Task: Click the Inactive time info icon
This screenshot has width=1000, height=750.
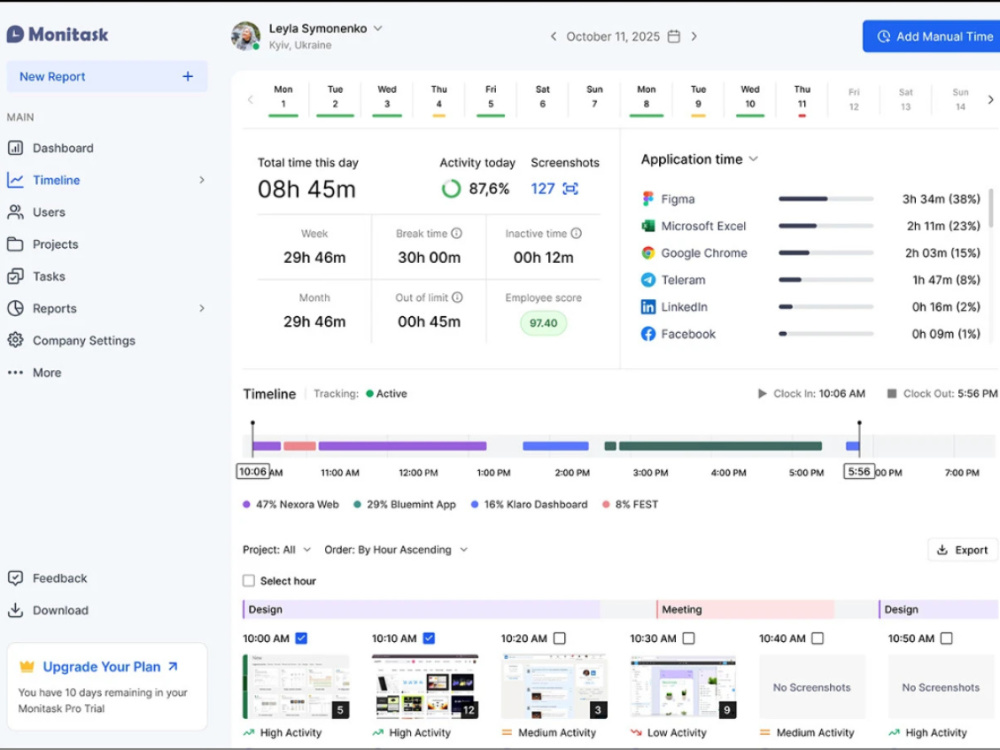Action: 577,233
